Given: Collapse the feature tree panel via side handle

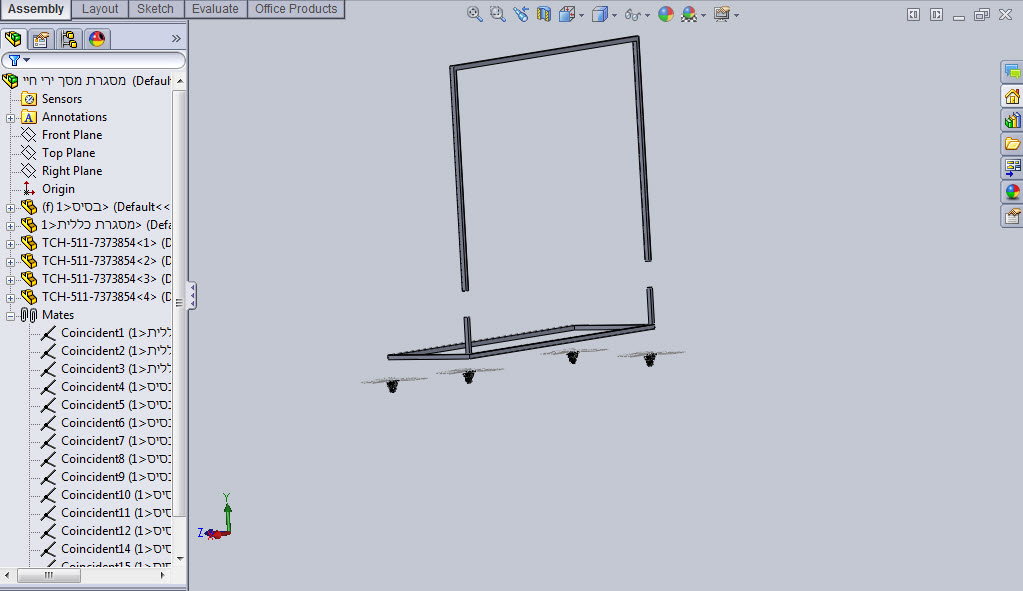Looking at the screenshot, I should [192, 296].
